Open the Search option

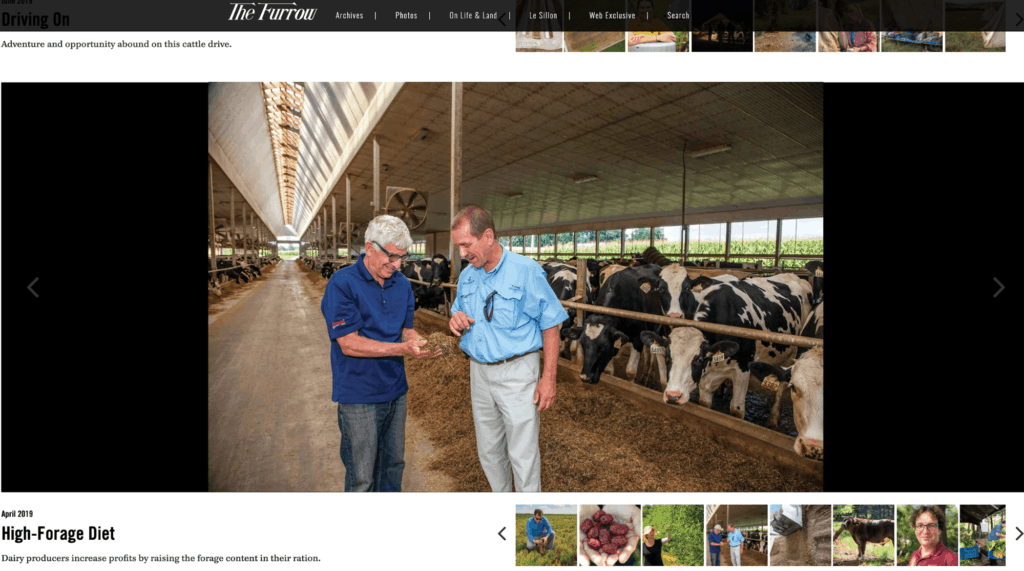[678, 15]
